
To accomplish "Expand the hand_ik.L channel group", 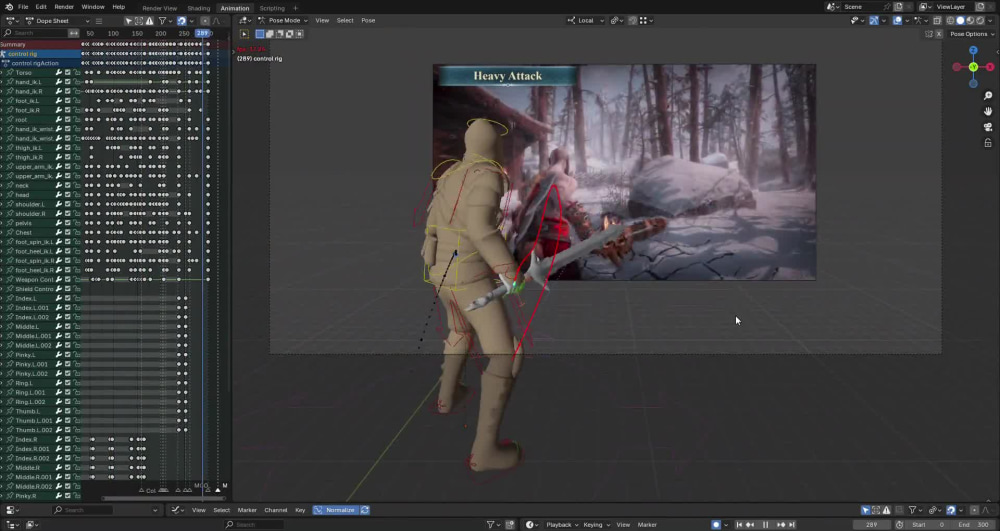I will (3, 82).
